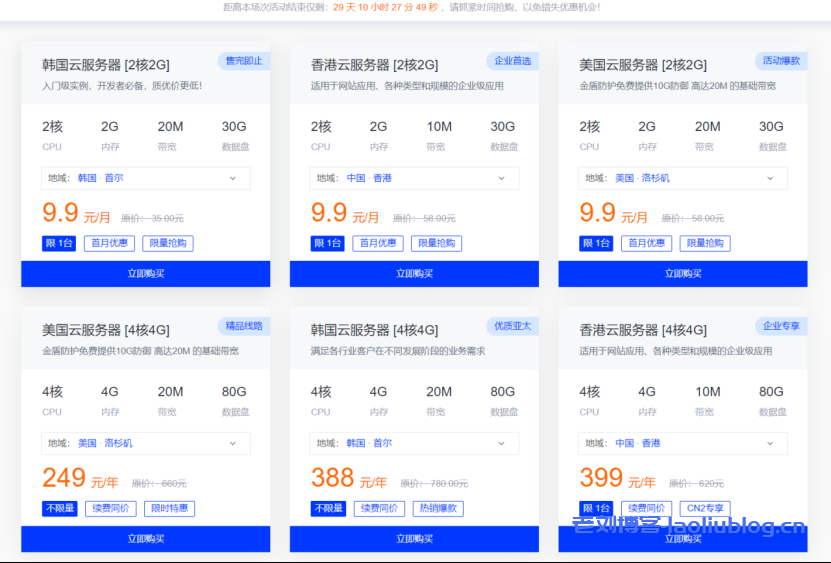This screenshot has width=831, height=563.
Task: Open the 韩国·首尔 region dropdown in 2核2G card
Action: 145,178
